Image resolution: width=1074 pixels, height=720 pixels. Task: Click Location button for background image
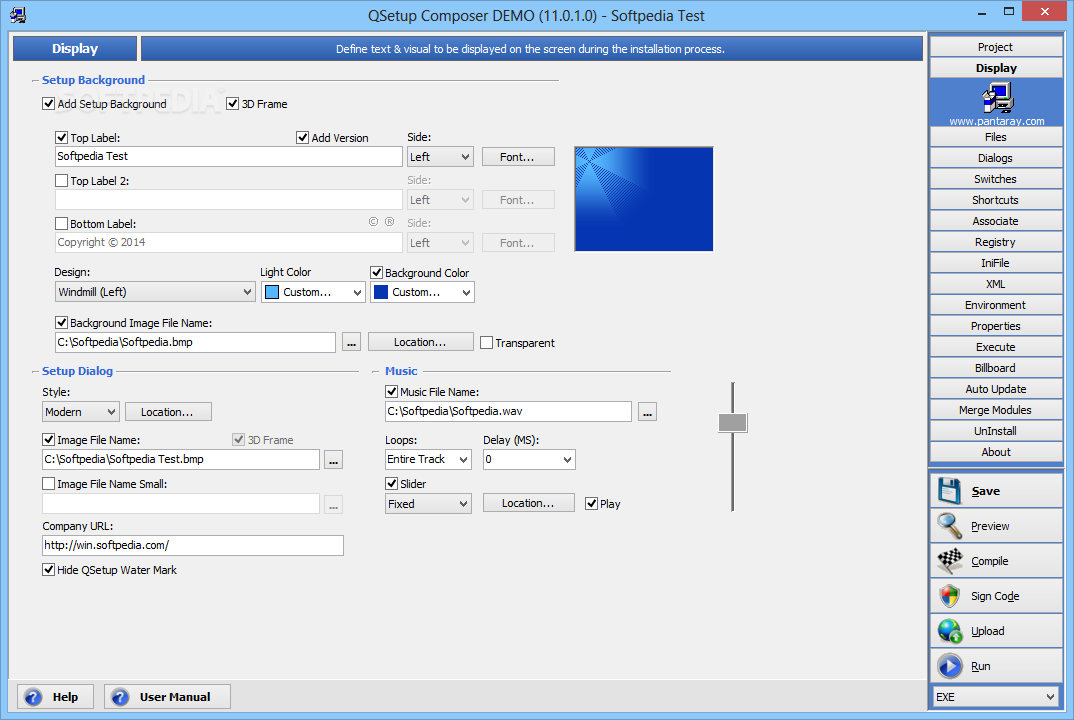pos(420,342)
